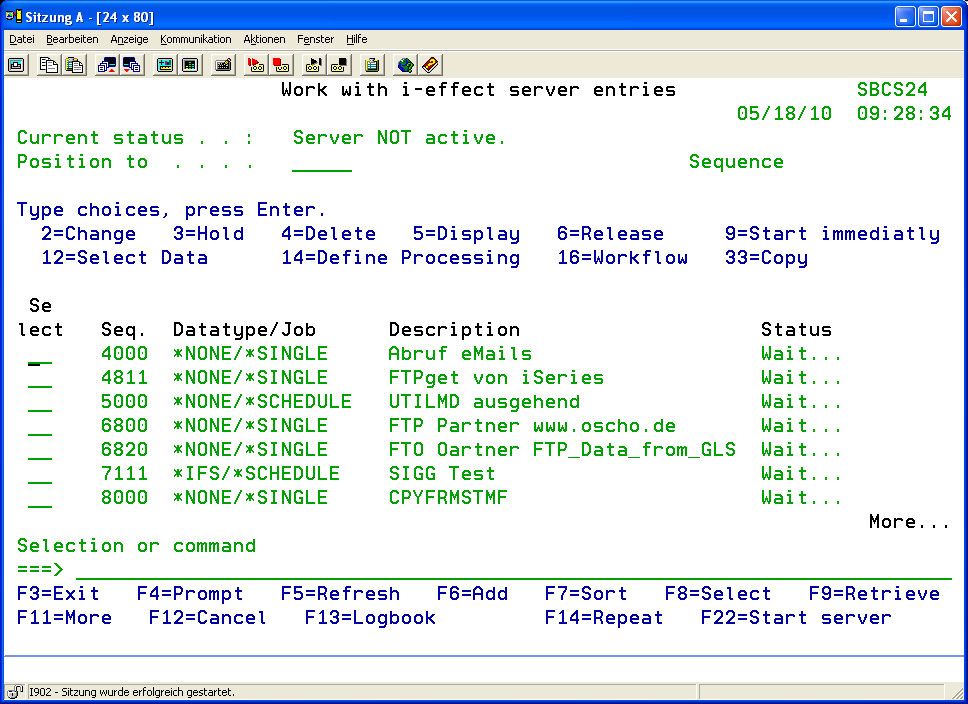Click the select field for sequence 4811
Screen dimensions: 968x704
(40, 378)
